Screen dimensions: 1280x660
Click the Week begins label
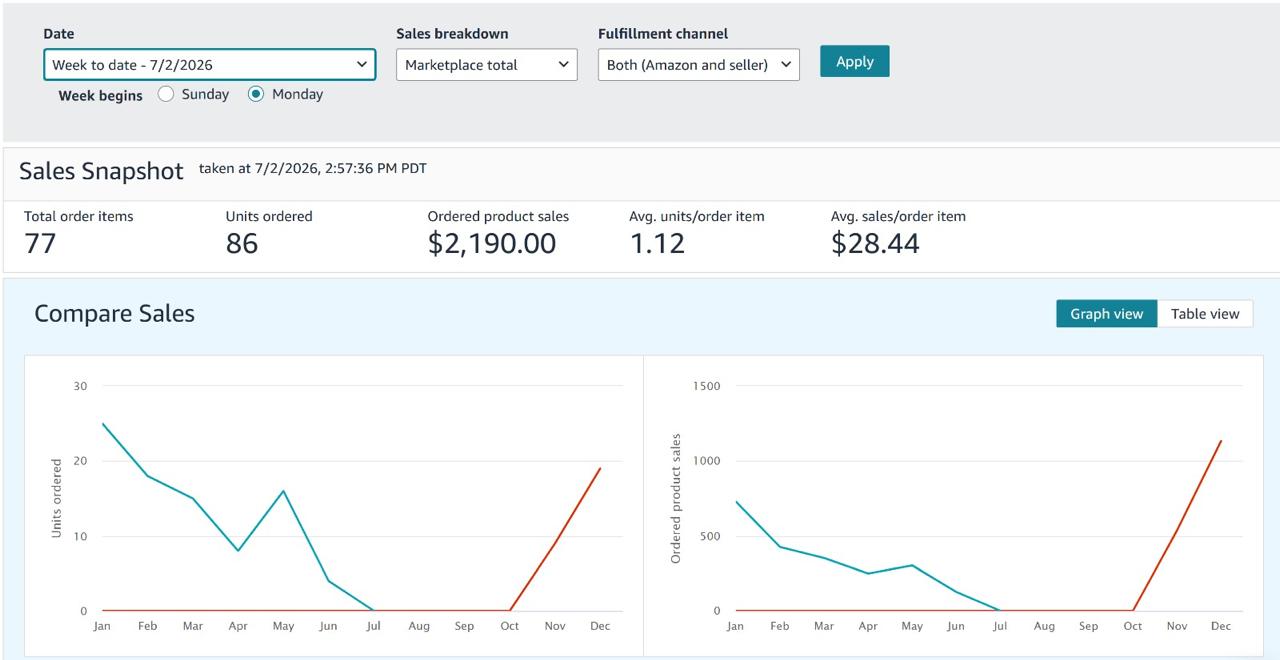click(101, 96)
